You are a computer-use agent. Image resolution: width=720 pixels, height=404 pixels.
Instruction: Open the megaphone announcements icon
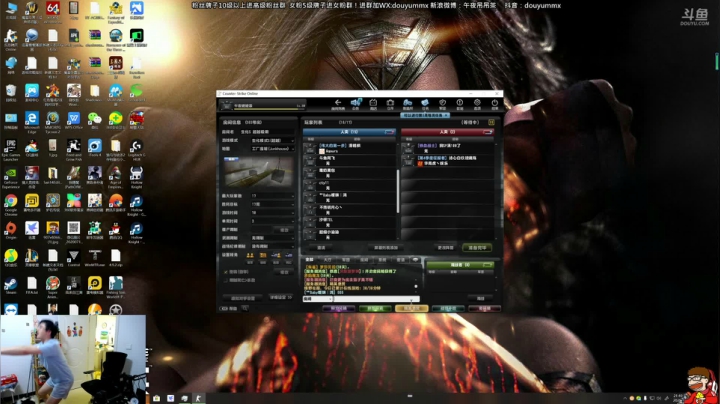click(355, 103)
